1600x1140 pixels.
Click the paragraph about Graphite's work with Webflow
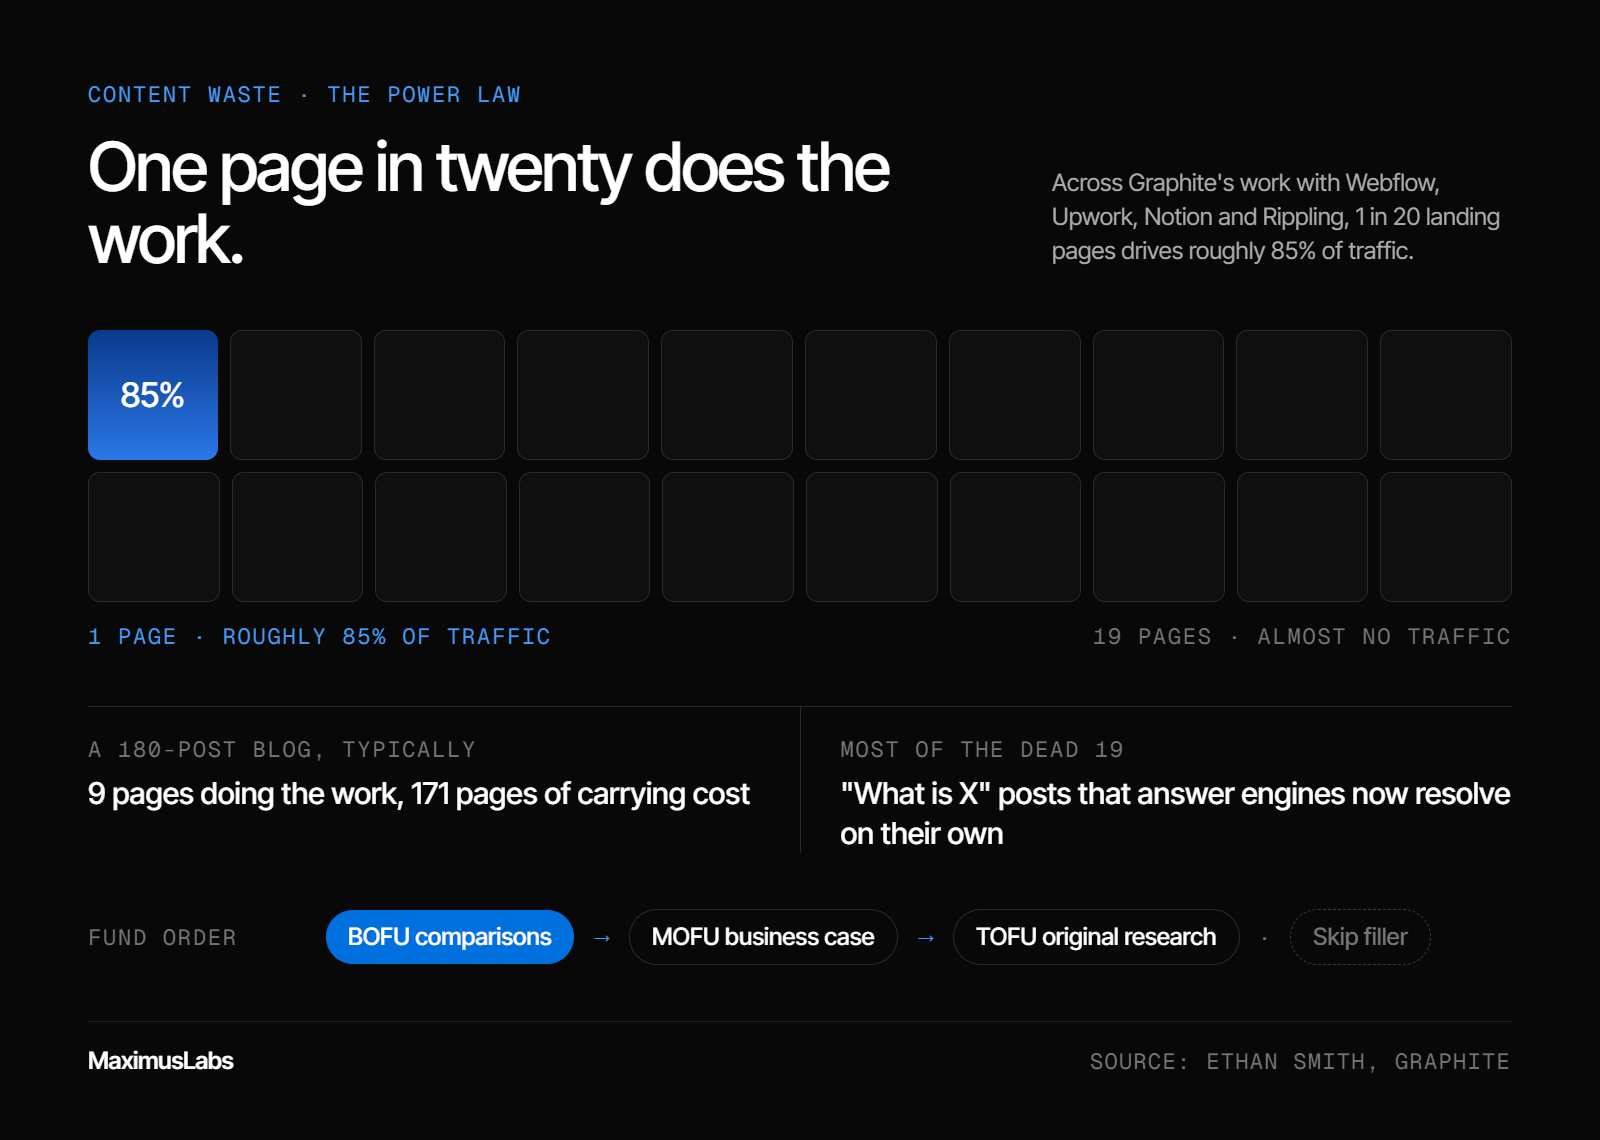tap(1276, 217)
